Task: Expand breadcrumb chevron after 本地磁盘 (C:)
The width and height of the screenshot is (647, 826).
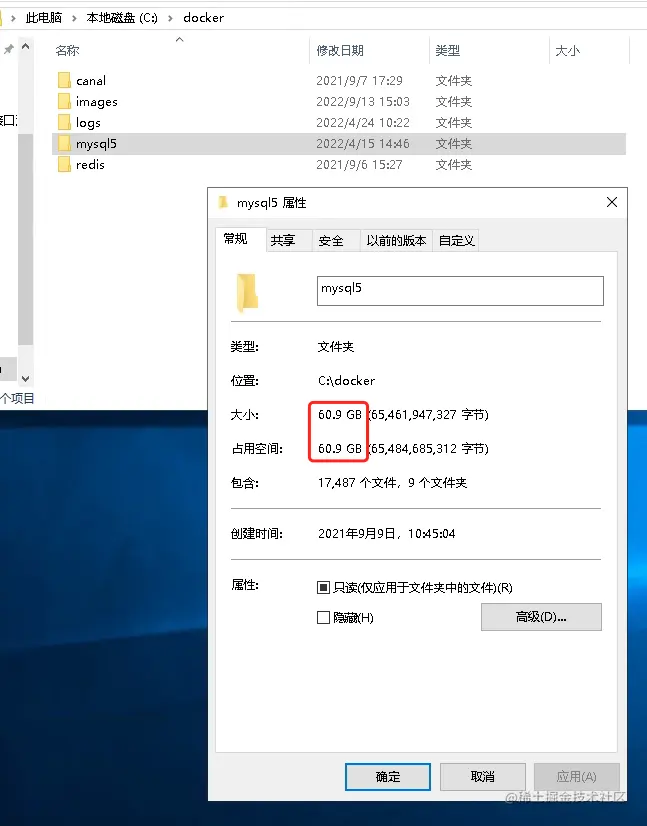Action: pos(170,18)
